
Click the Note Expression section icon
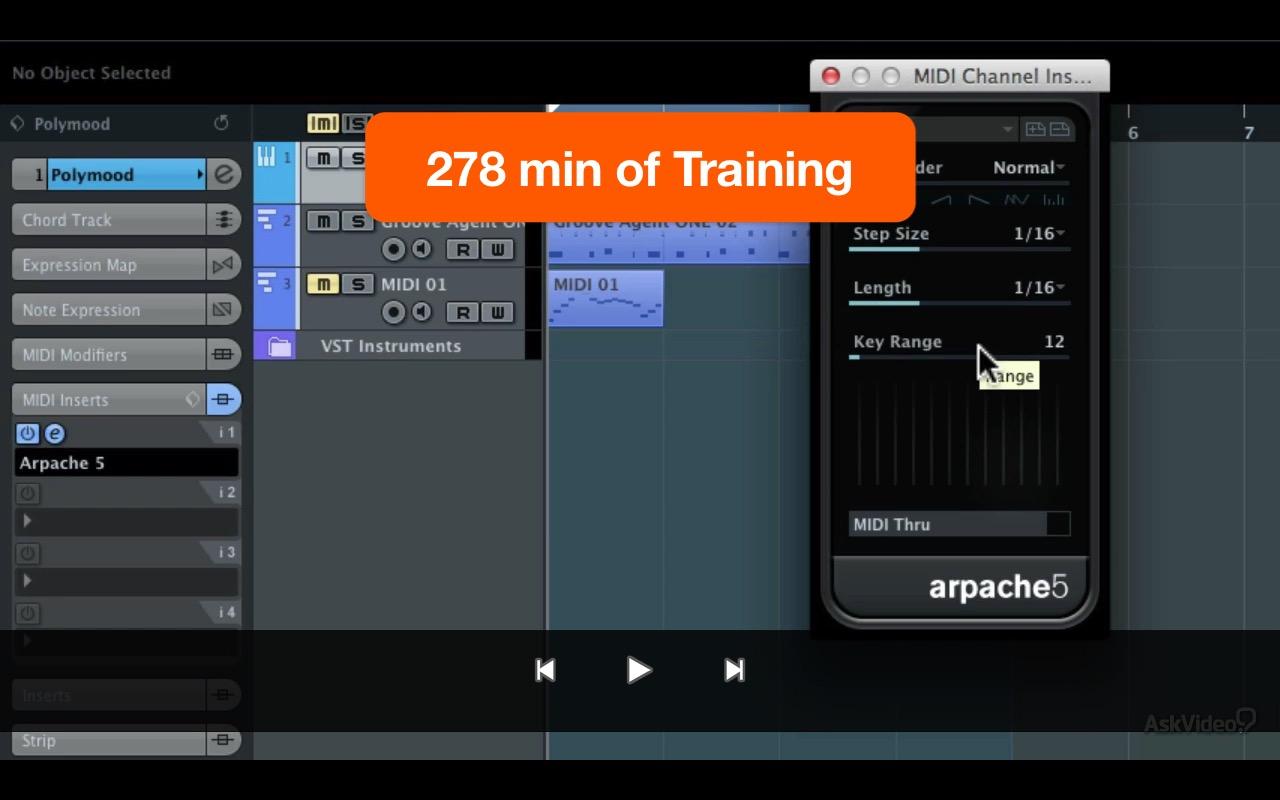click(x=224, y=309)
